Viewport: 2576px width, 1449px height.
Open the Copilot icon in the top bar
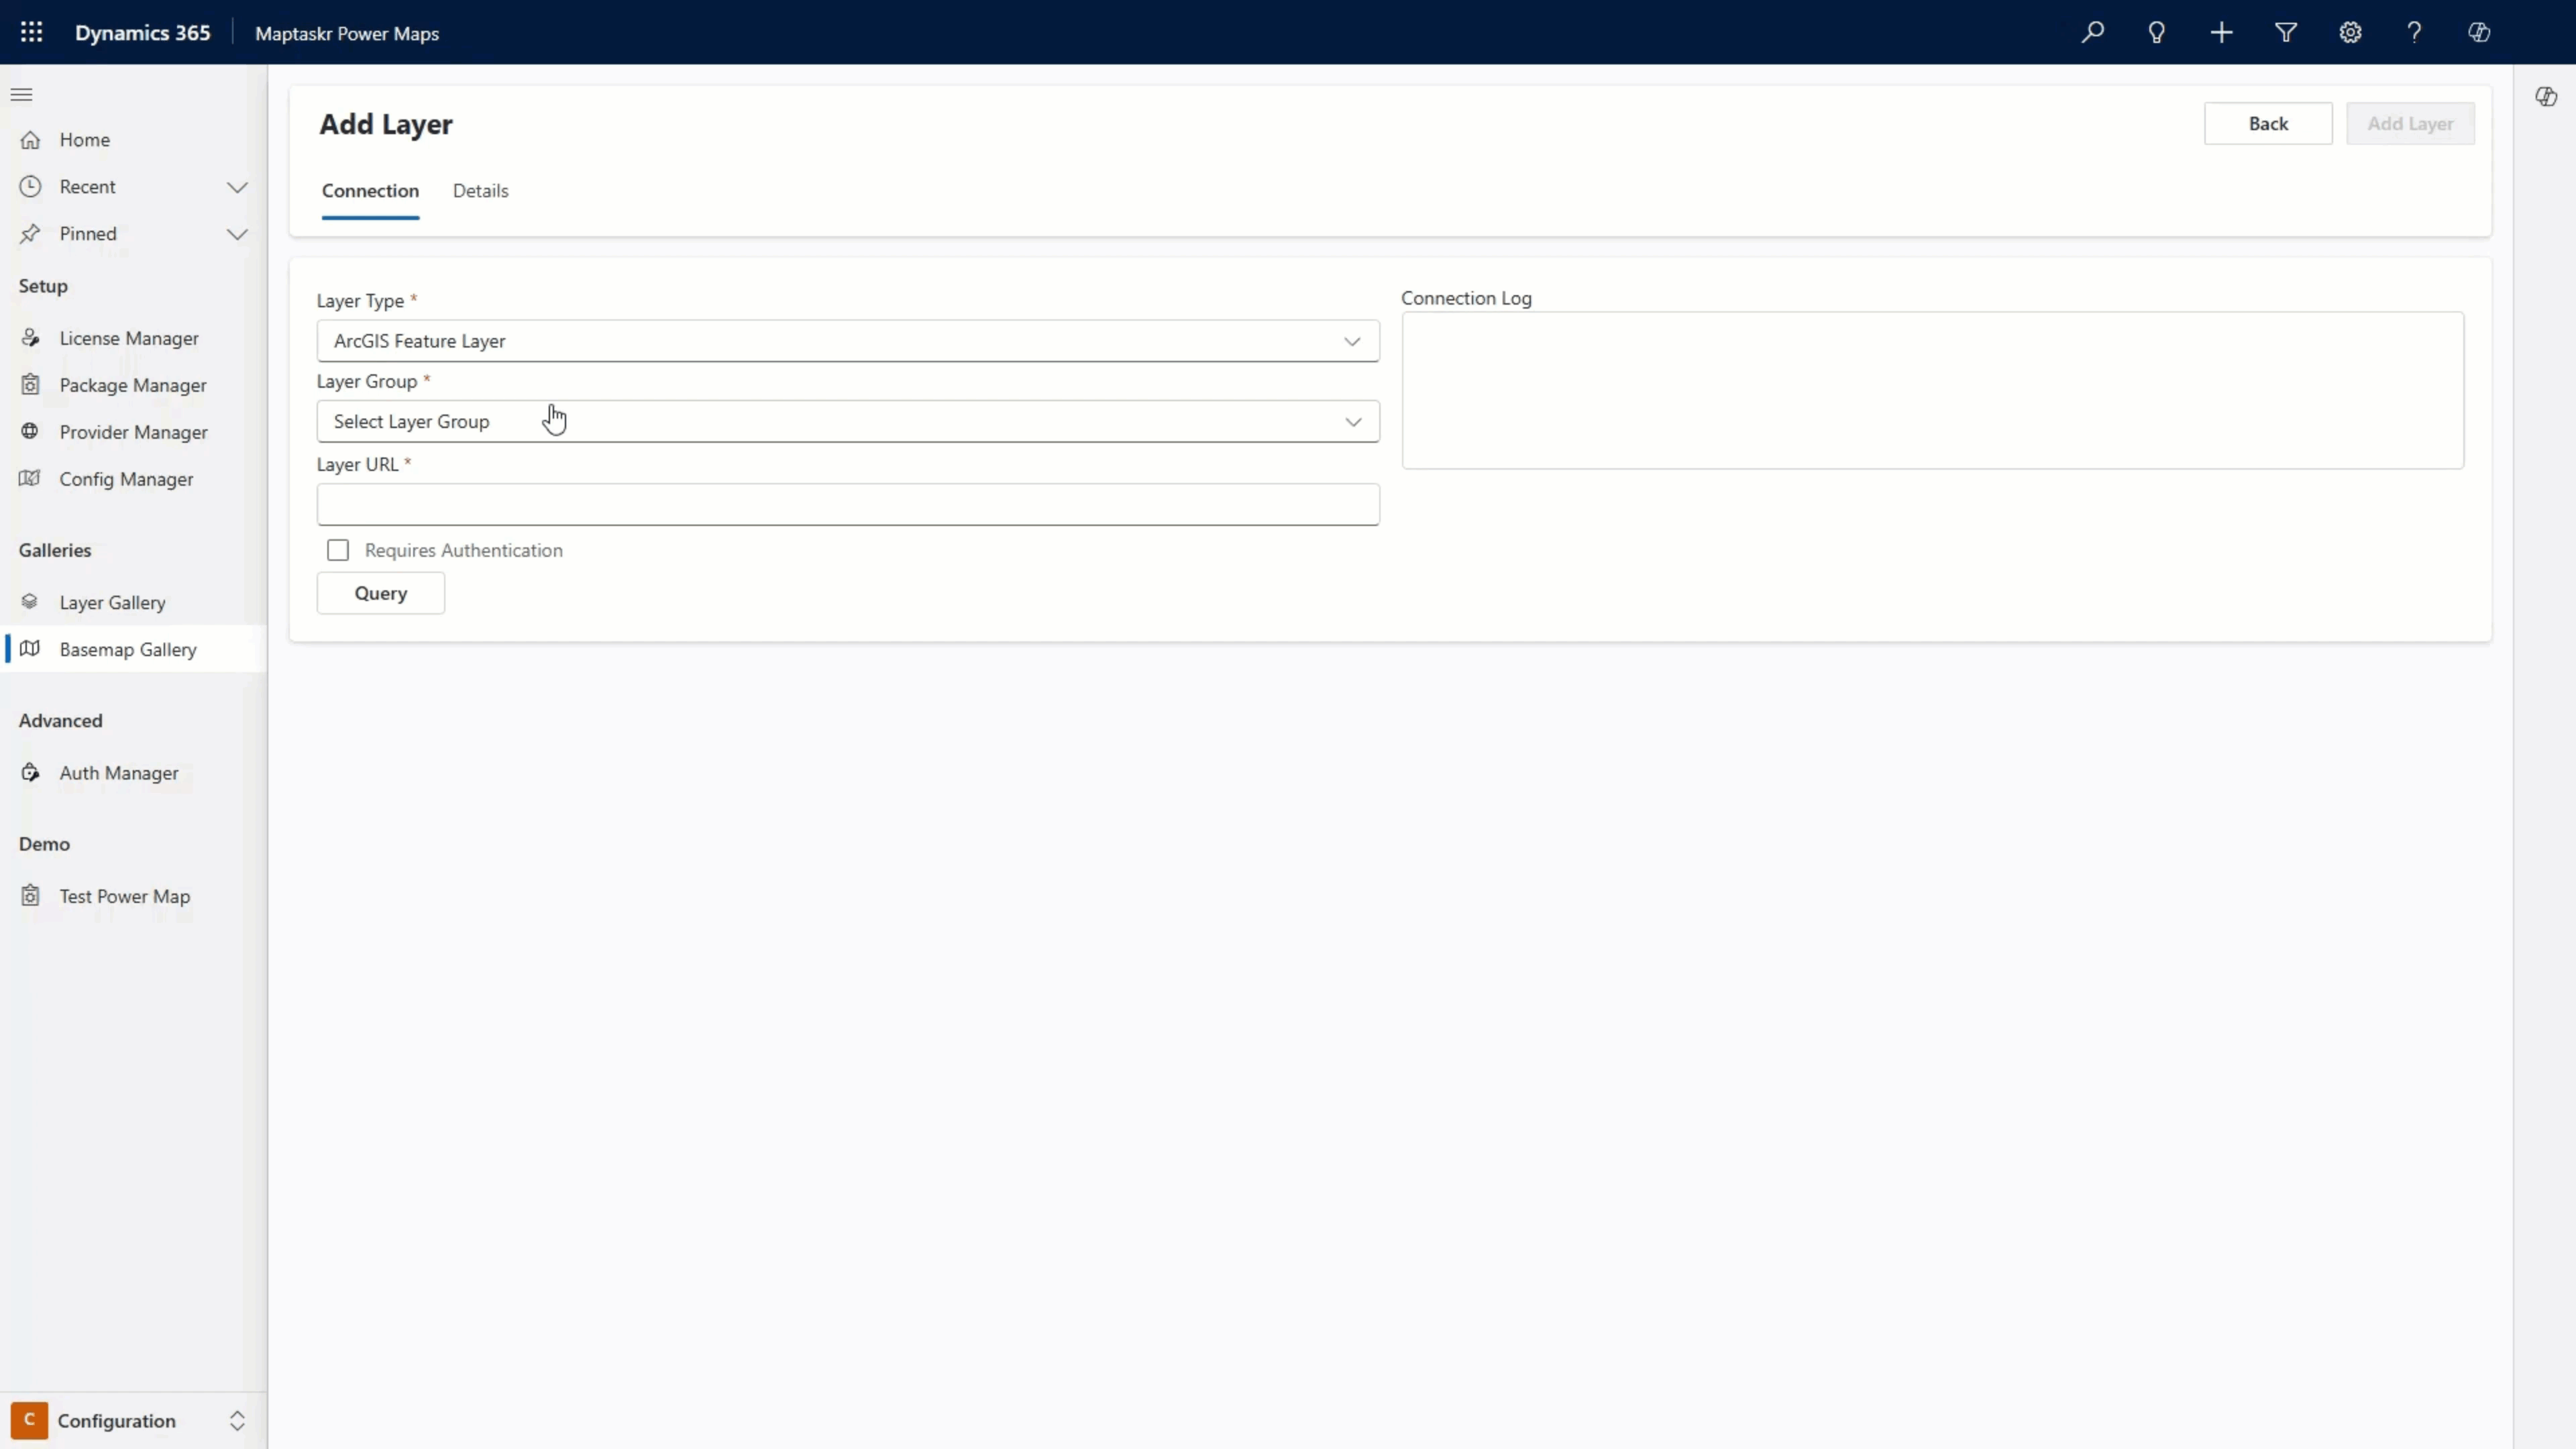click(x=2479, y=32)
